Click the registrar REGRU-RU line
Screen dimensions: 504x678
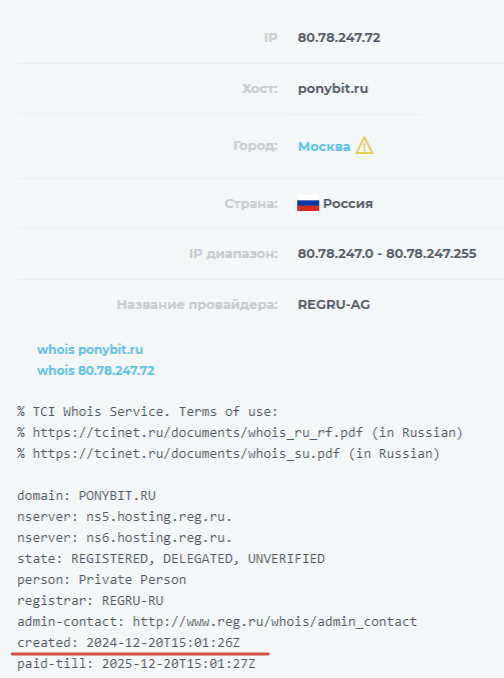pyautogui.click(x=90, y=601)
